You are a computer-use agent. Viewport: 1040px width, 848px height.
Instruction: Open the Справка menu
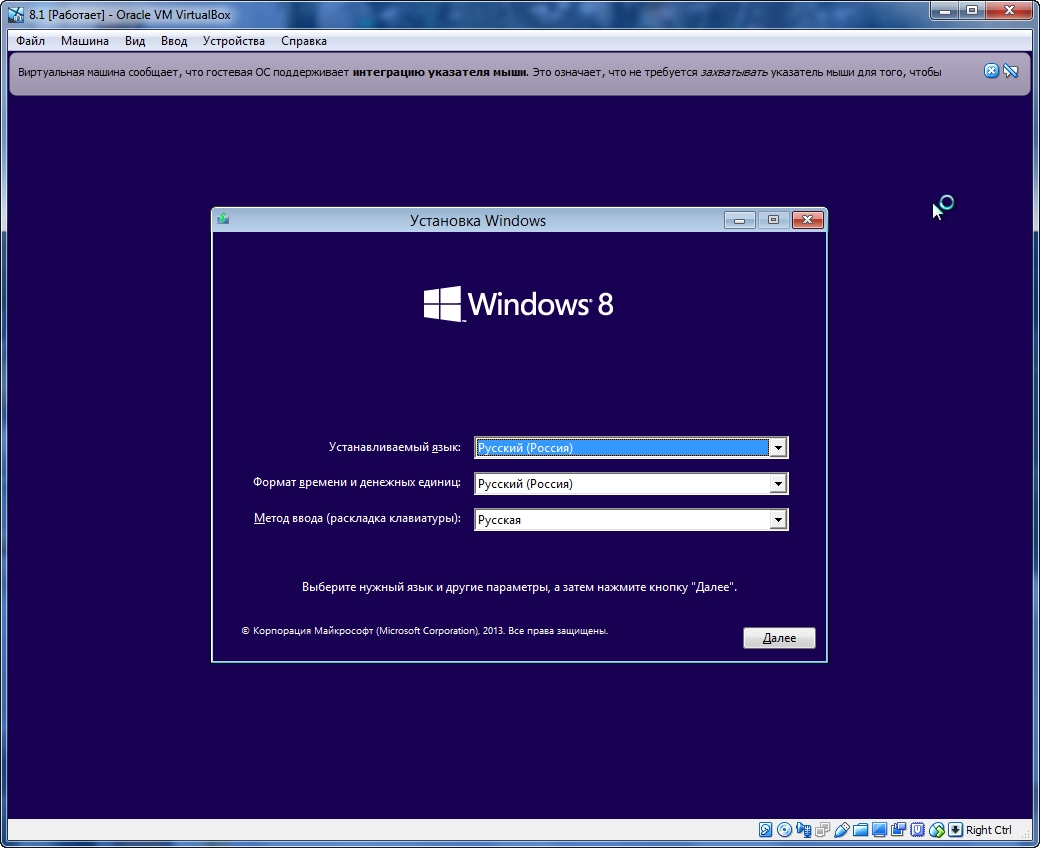pyautogui.click(x=304, y=40)
